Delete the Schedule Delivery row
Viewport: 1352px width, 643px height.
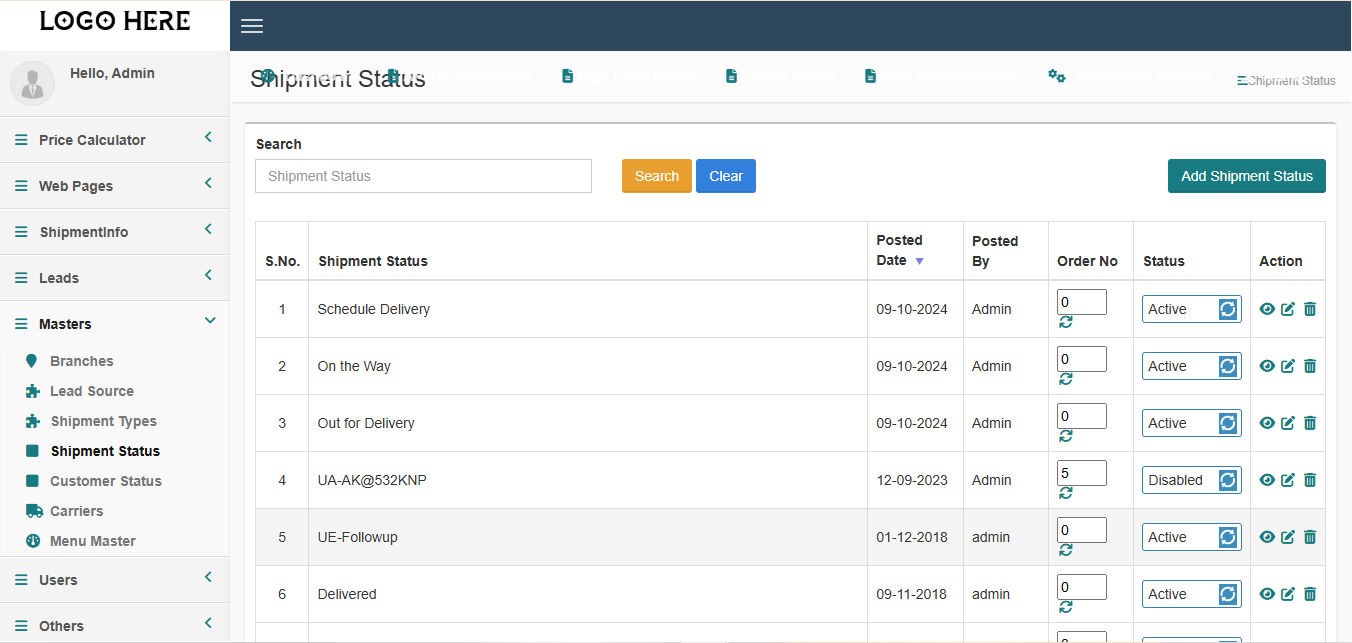click(x=1310, y=309)
